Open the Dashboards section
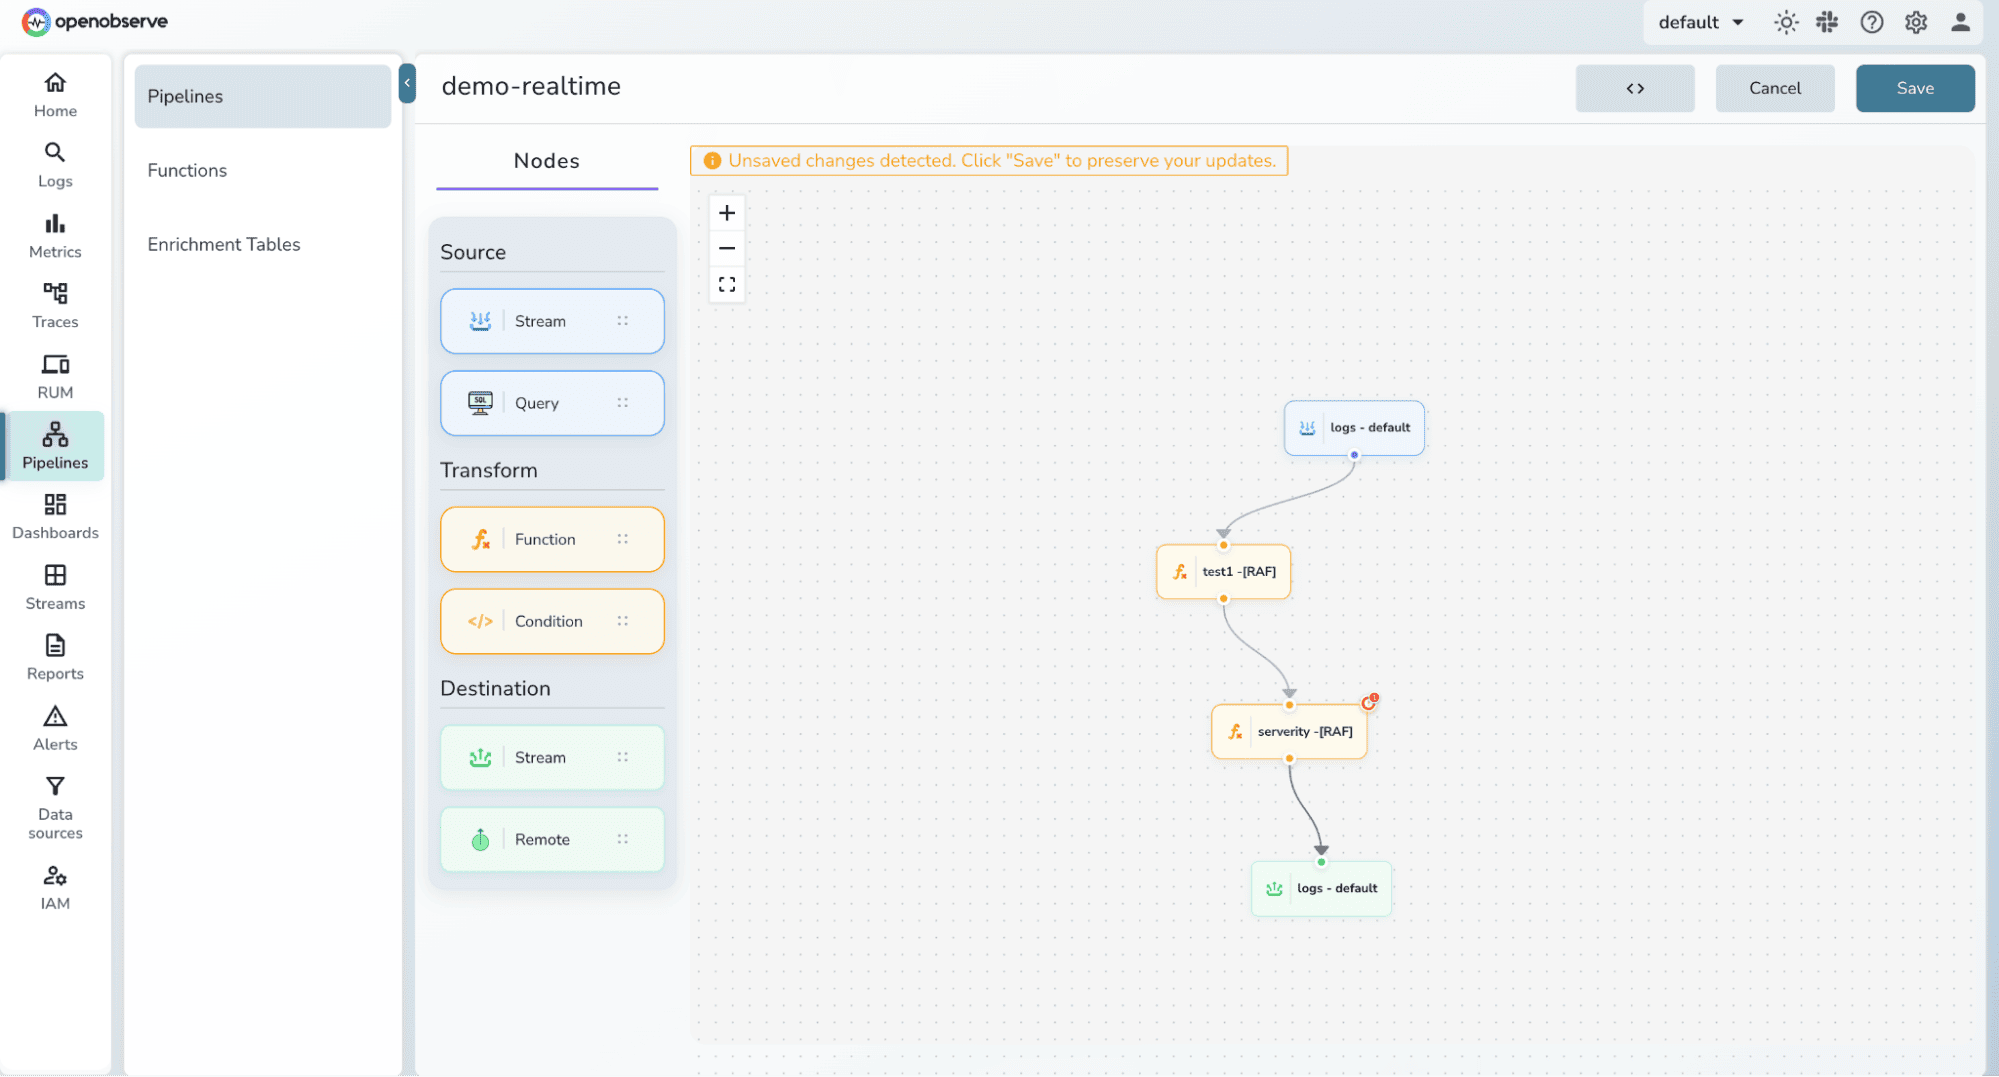This screenshot has height=1077, width=1999. (55, 516)
